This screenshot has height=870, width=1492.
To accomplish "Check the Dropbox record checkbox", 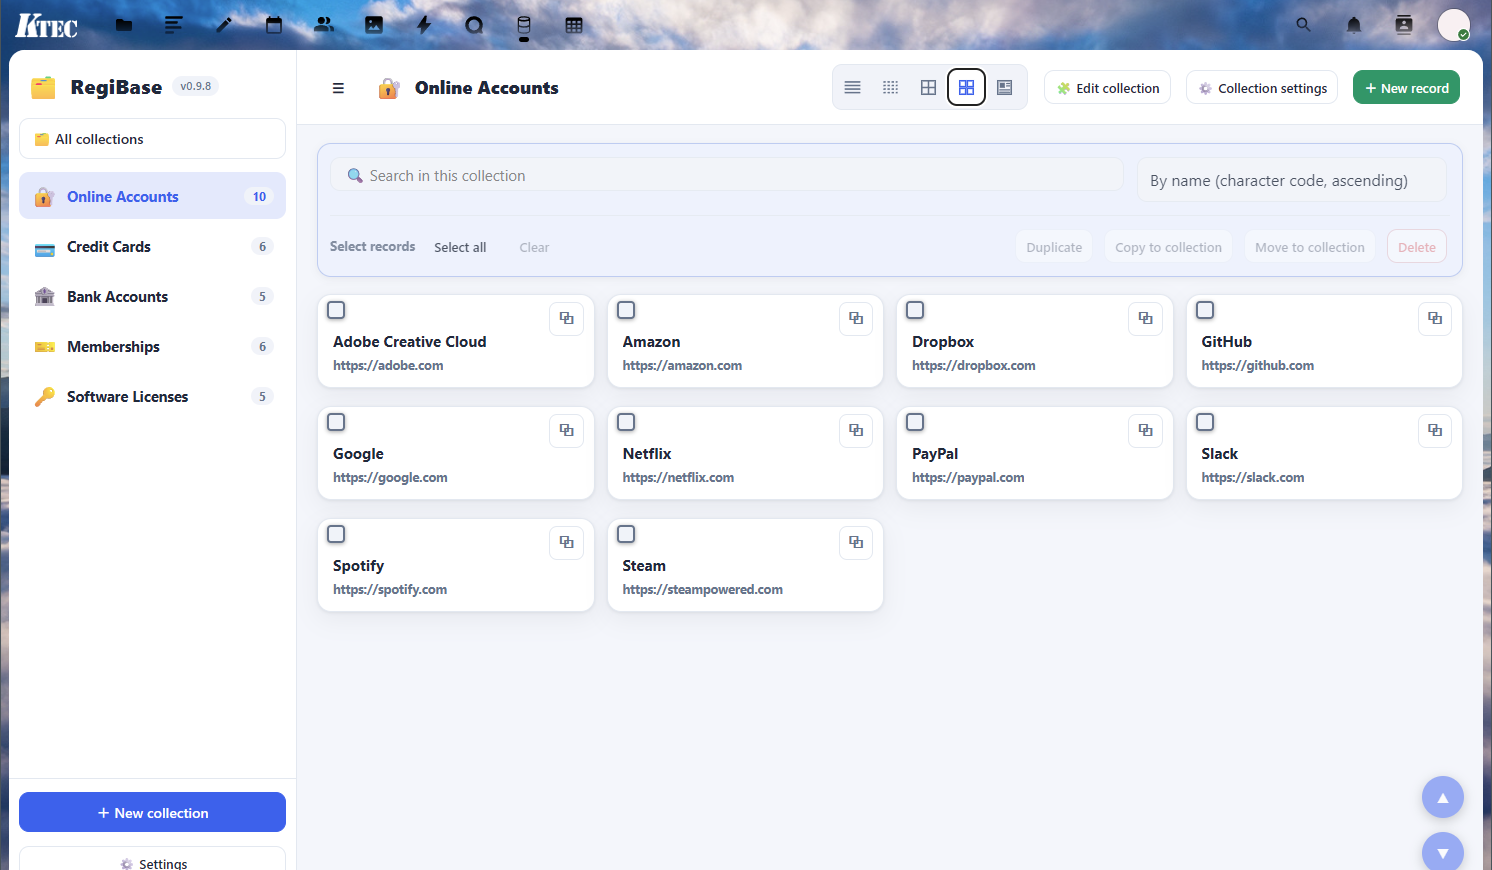I will point(915,310).
